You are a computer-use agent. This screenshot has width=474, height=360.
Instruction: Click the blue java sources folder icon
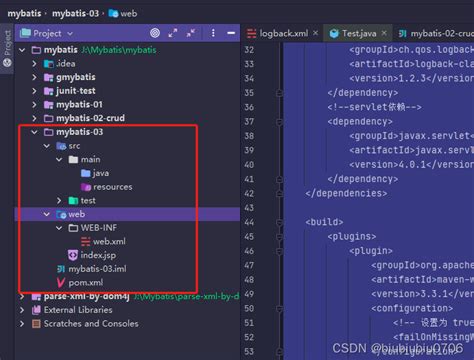[x=86, y=173]
